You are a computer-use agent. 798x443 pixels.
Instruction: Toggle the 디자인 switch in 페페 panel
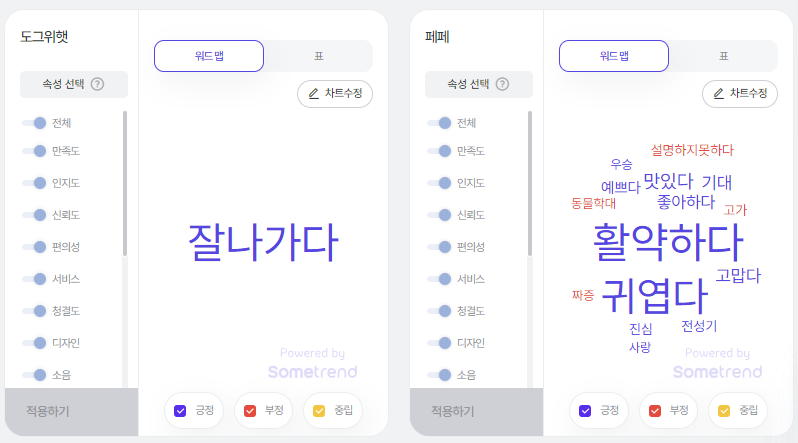click(439, 343)
